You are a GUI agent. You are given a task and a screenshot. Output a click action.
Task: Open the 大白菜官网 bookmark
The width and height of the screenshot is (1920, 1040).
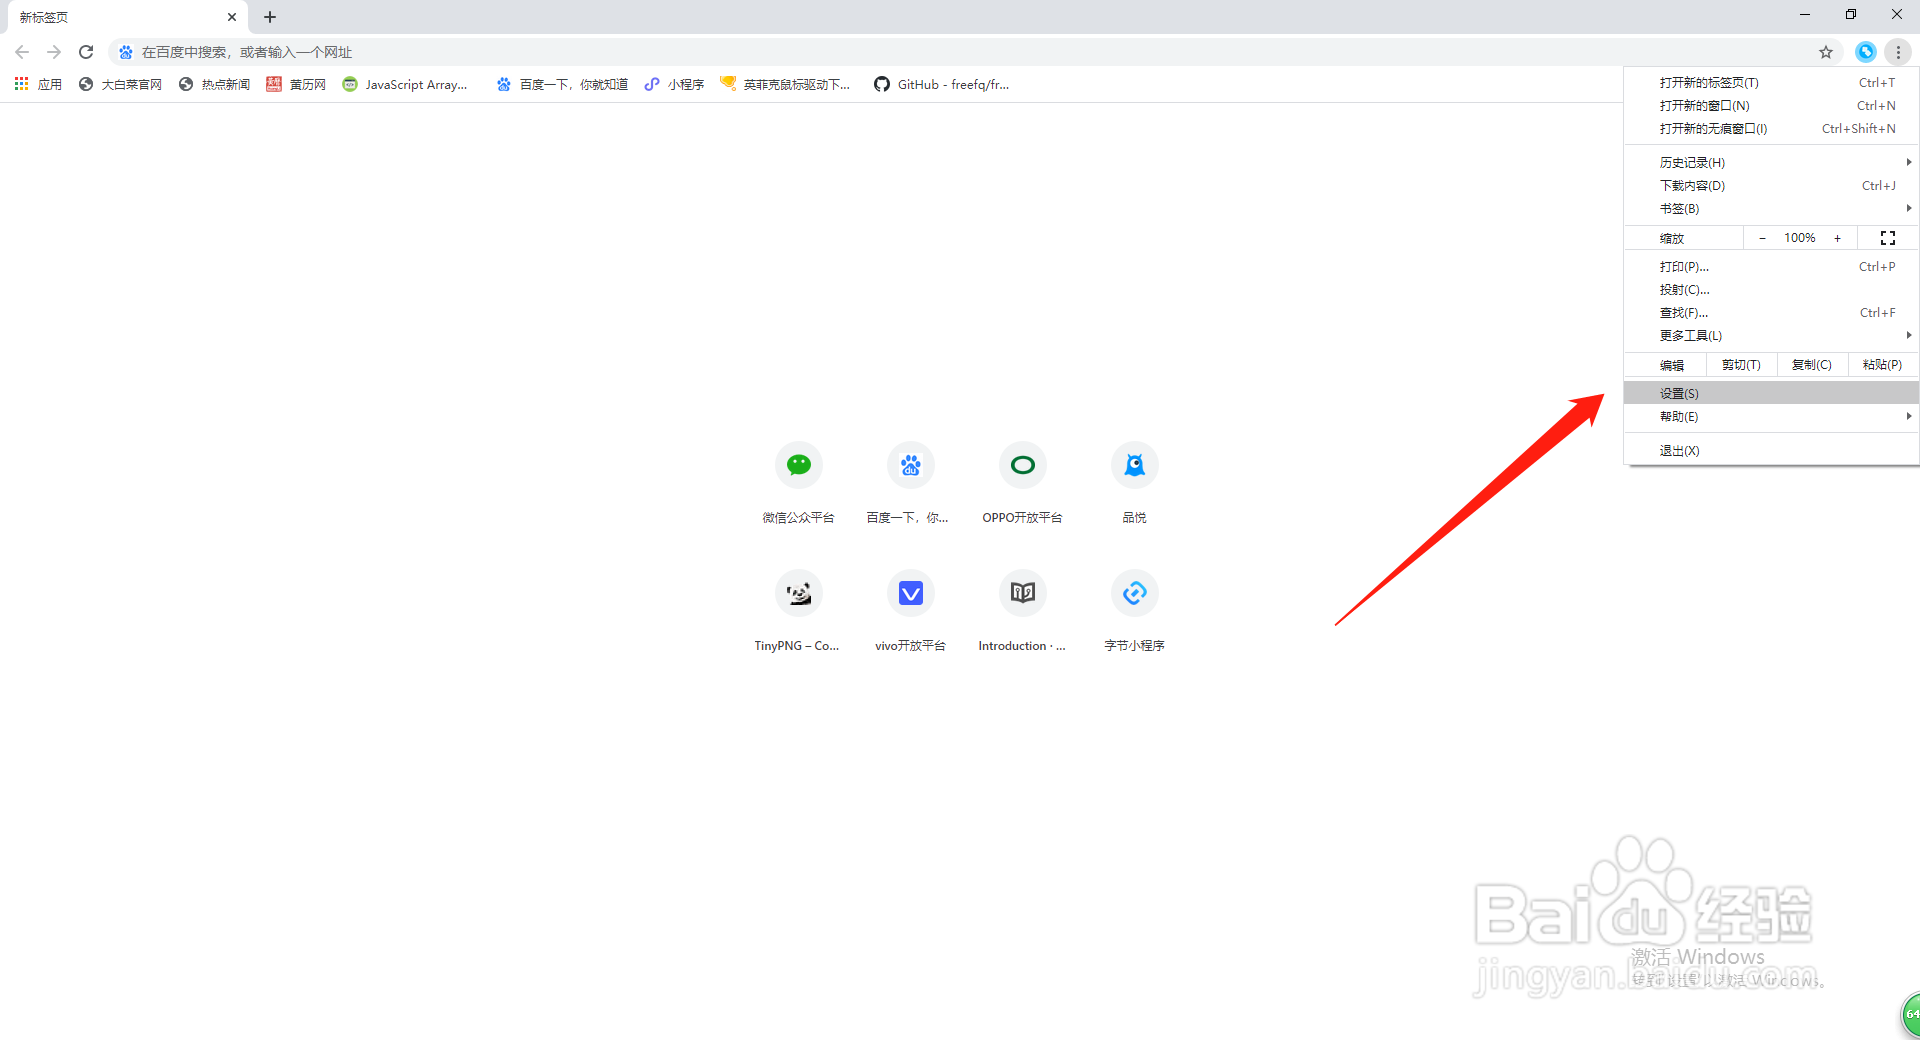[x=120, y=85]
